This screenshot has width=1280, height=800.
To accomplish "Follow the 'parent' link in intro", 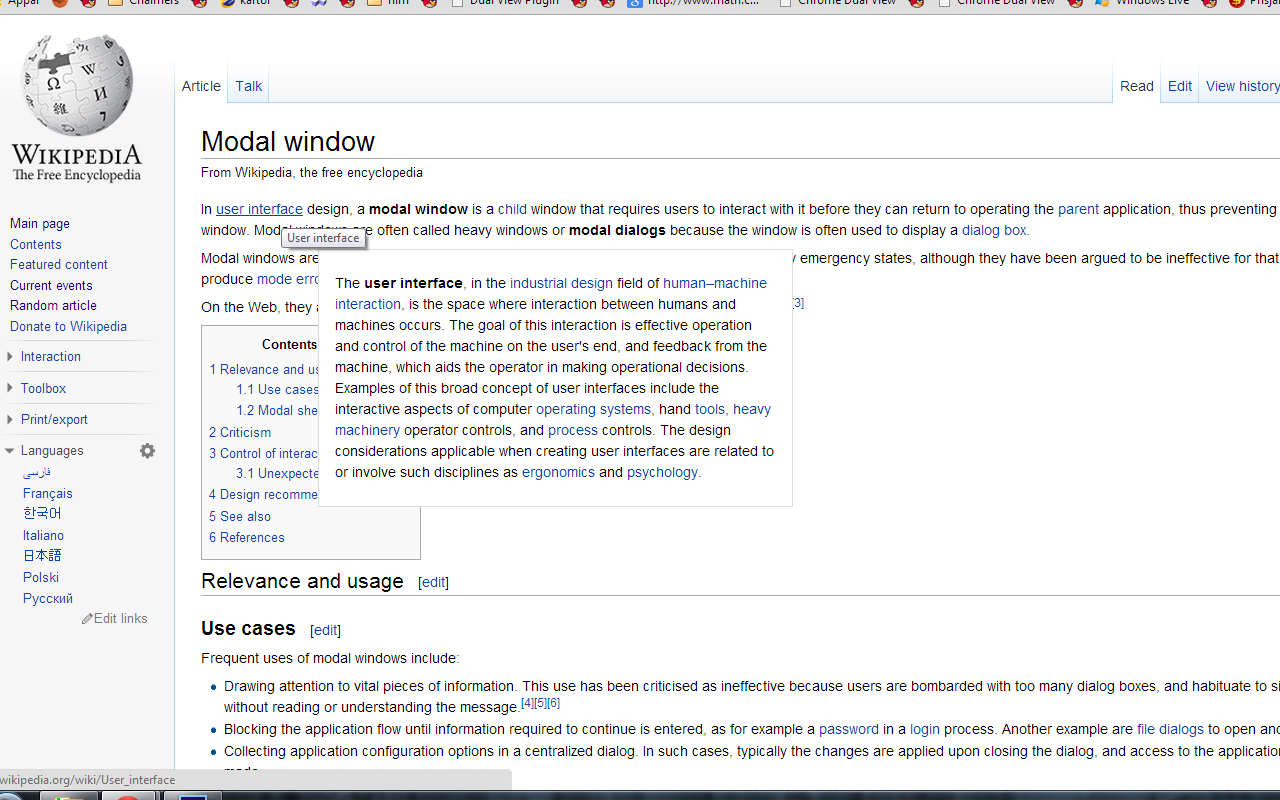I will tap(1078, 209).
